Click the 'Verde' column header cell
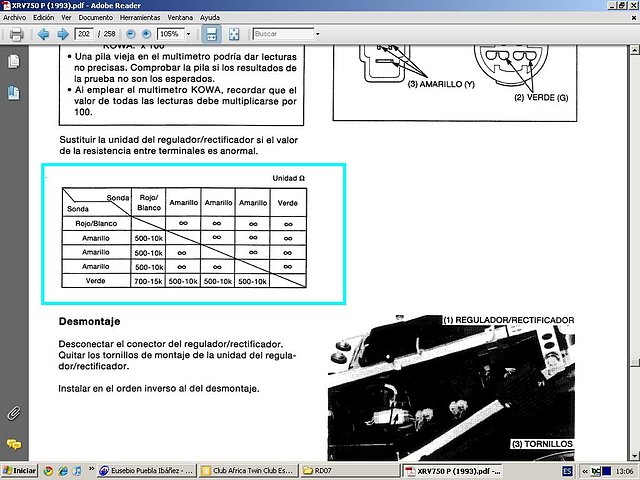The height and width of the screenshot is (480, 640). tap(287, 203)
